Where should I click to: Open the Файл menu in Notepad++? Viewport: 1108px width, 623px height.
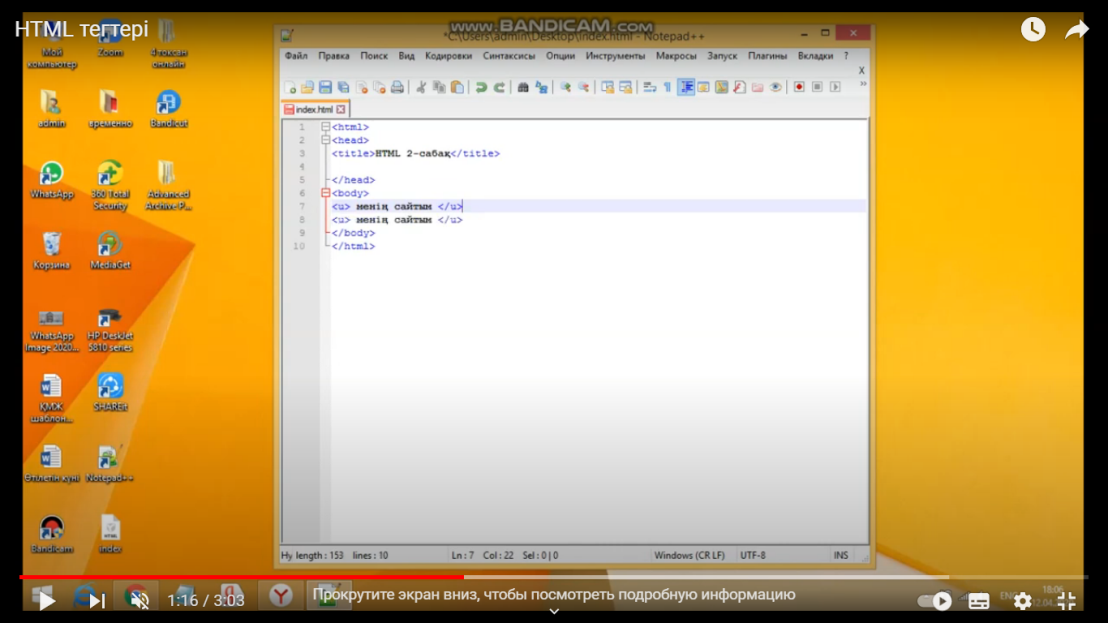click(296, 56)
